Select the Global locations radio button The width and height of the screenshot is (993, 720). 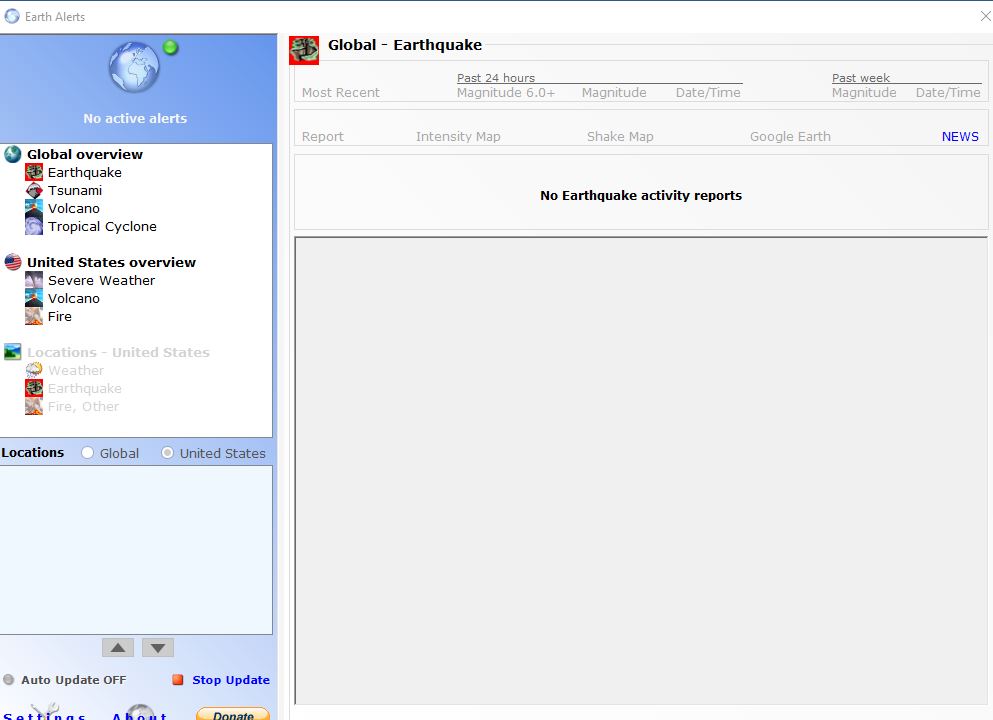tap(87, 453)
